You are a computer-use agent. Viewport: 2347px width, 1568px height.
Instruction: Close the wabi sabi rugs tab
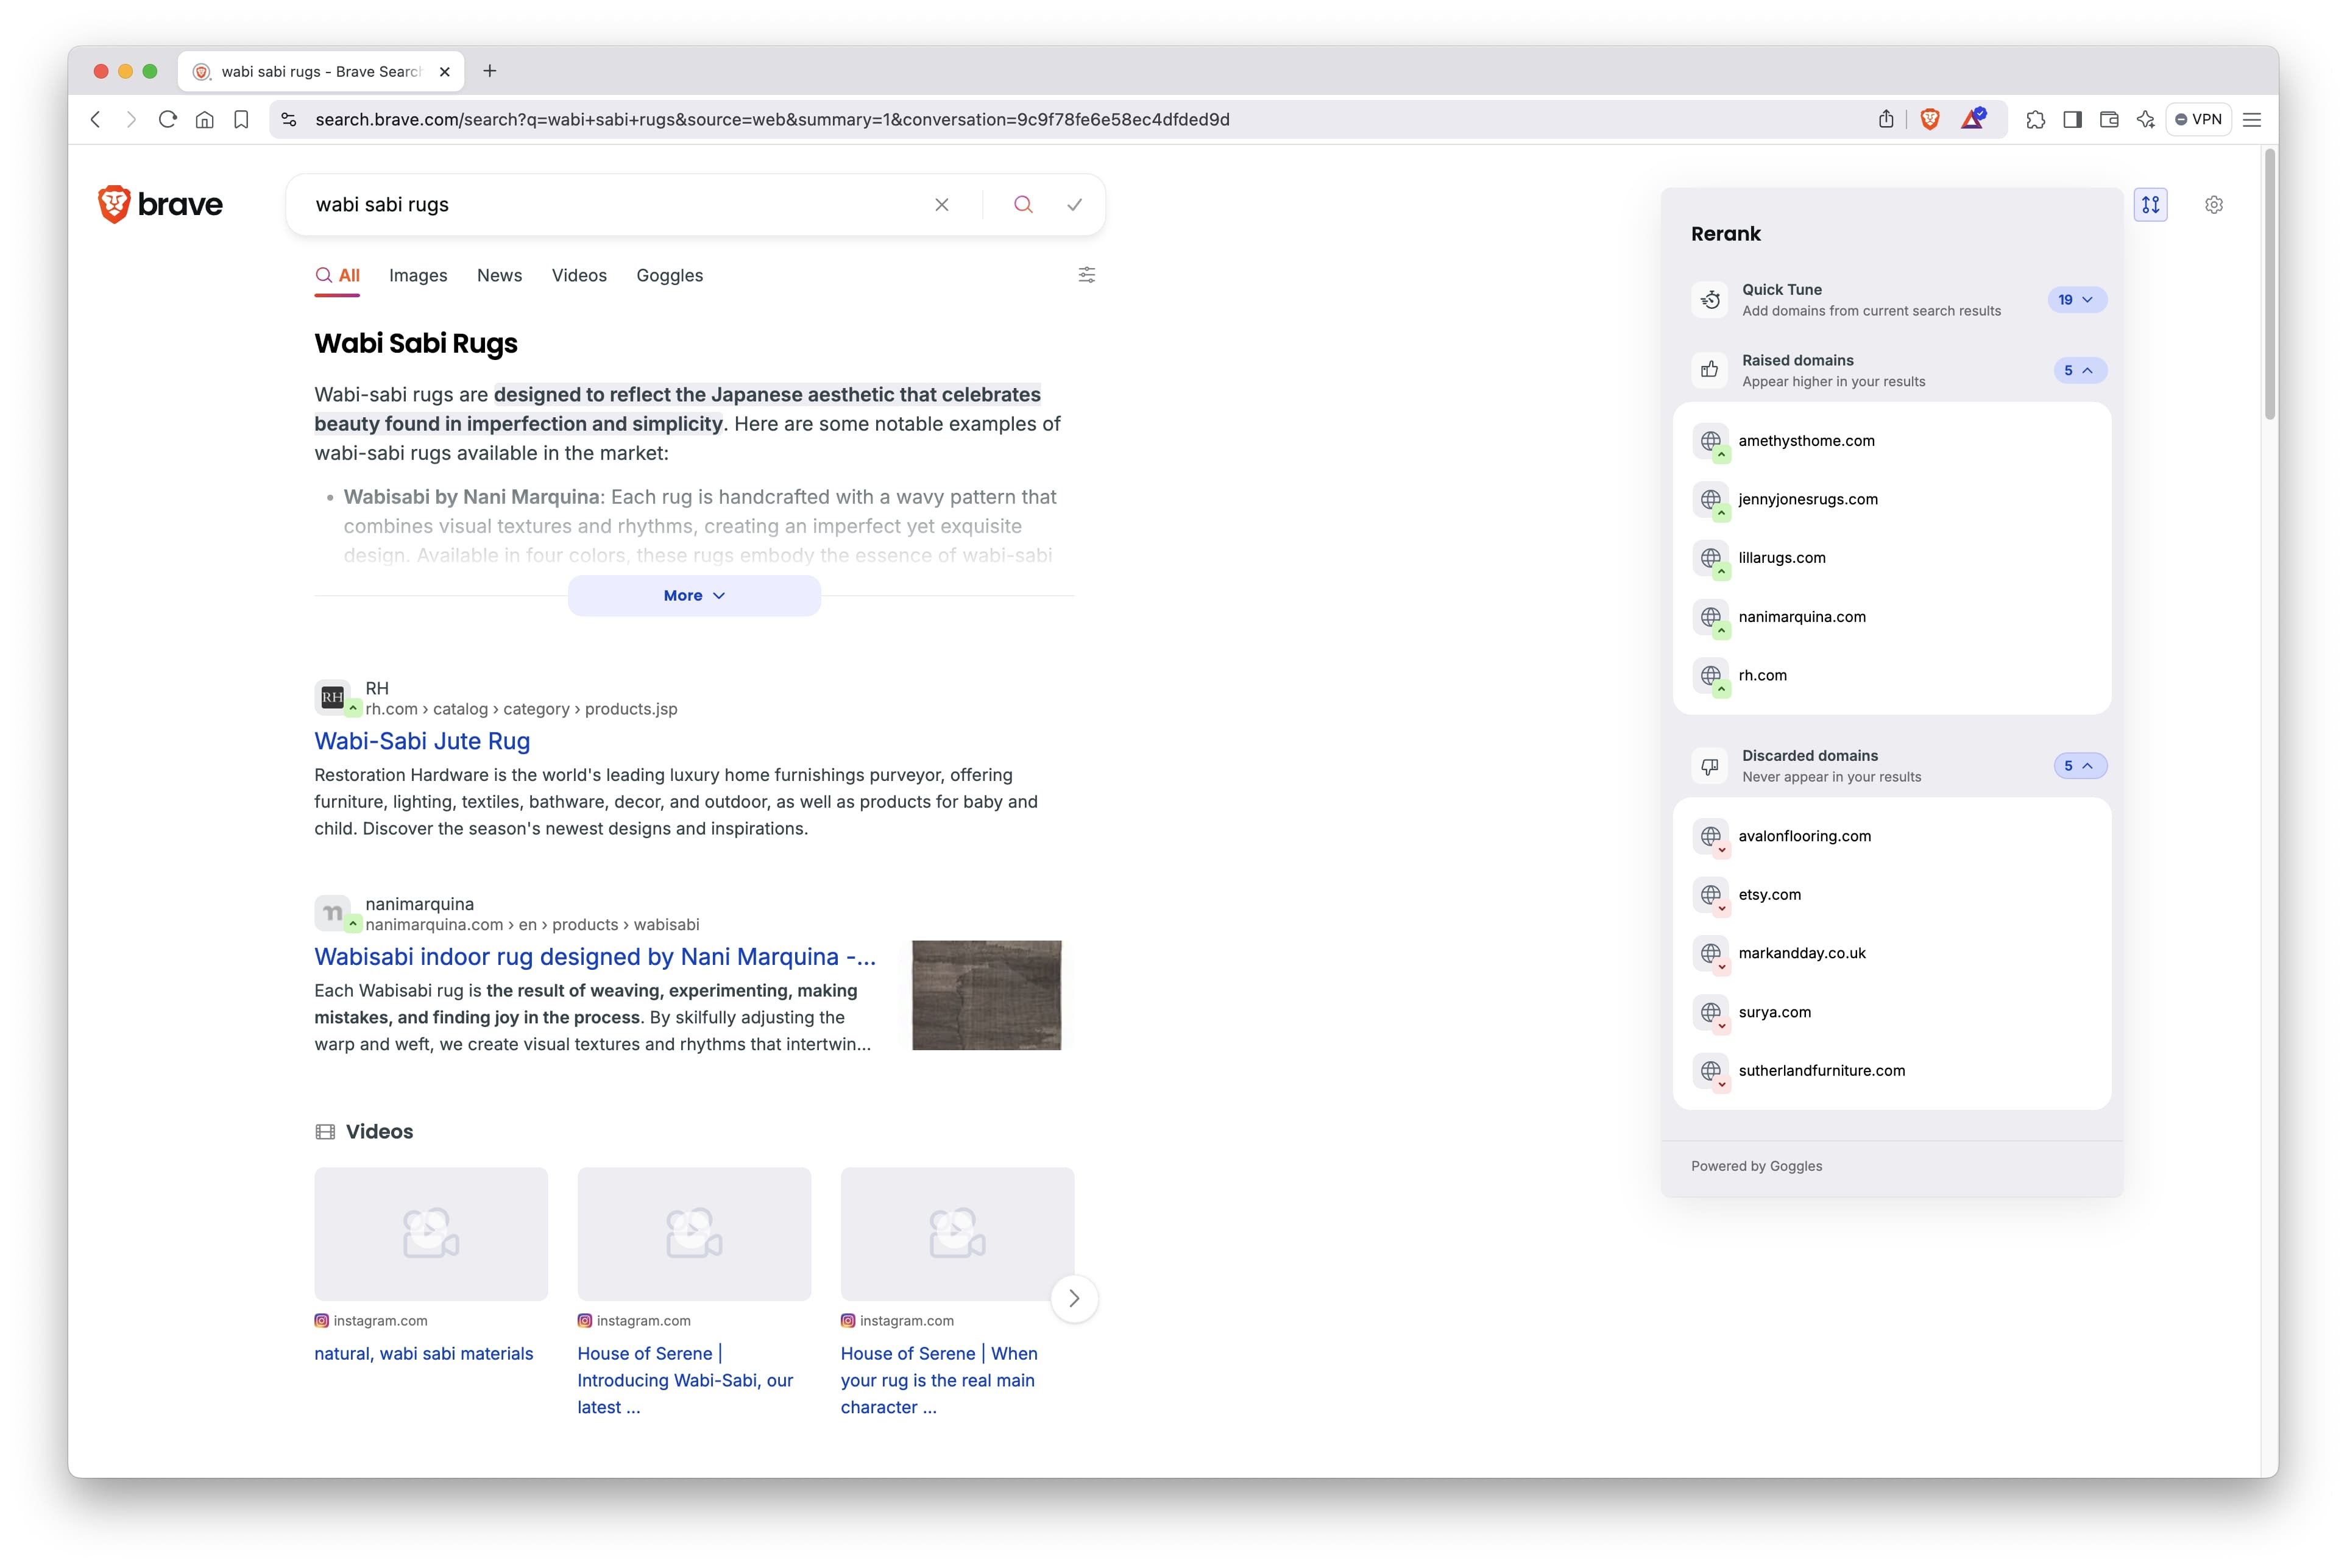pos(445,72)
